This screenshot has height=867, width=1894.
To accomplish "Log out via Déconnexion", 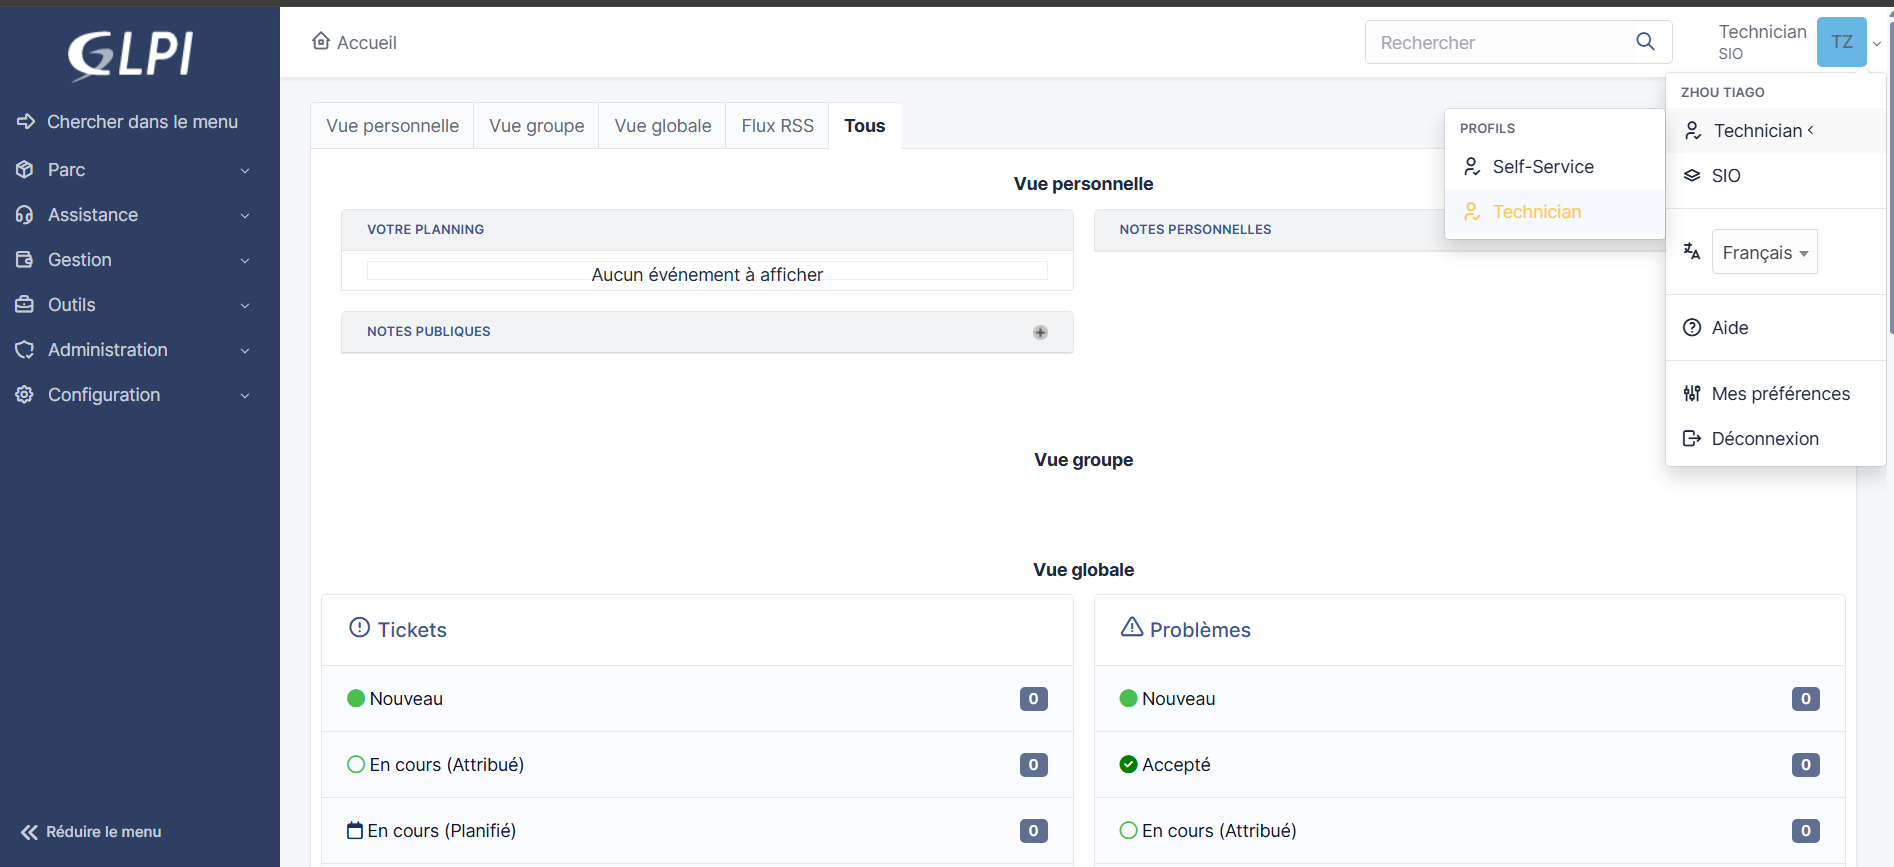I will (x=1775, y=439).
